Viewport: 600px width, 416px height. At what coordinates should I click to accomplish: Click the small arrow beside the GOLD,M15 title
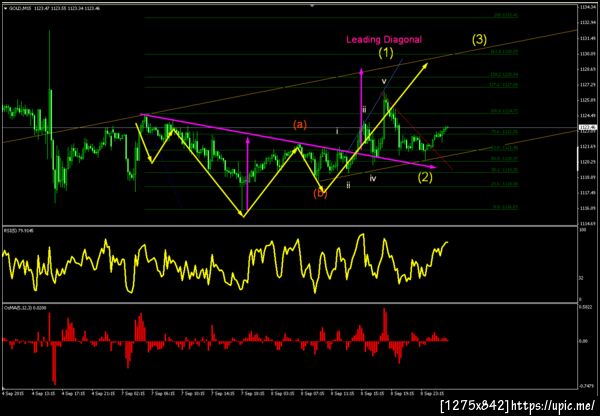(5, 8)
